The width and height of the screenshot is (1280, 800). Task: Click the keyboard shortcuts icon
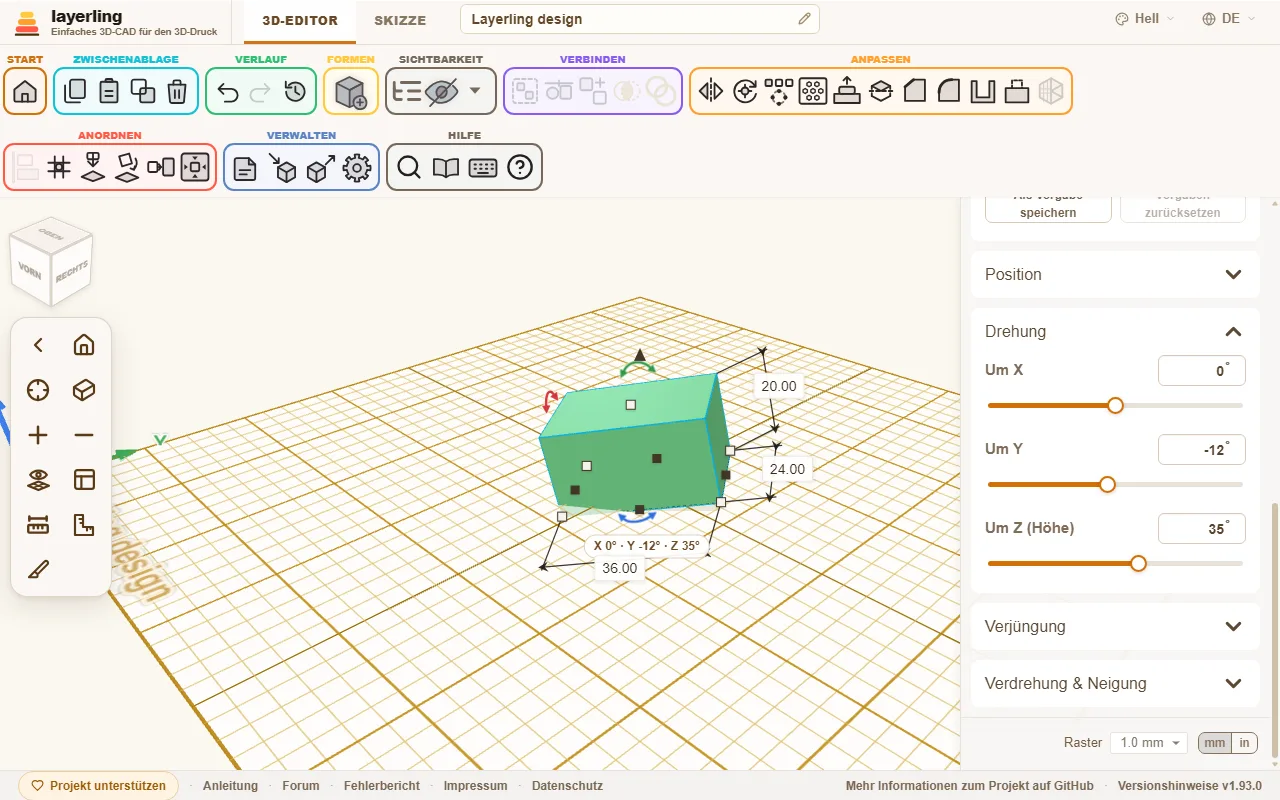pyautogui.click(x=483, y=168)
